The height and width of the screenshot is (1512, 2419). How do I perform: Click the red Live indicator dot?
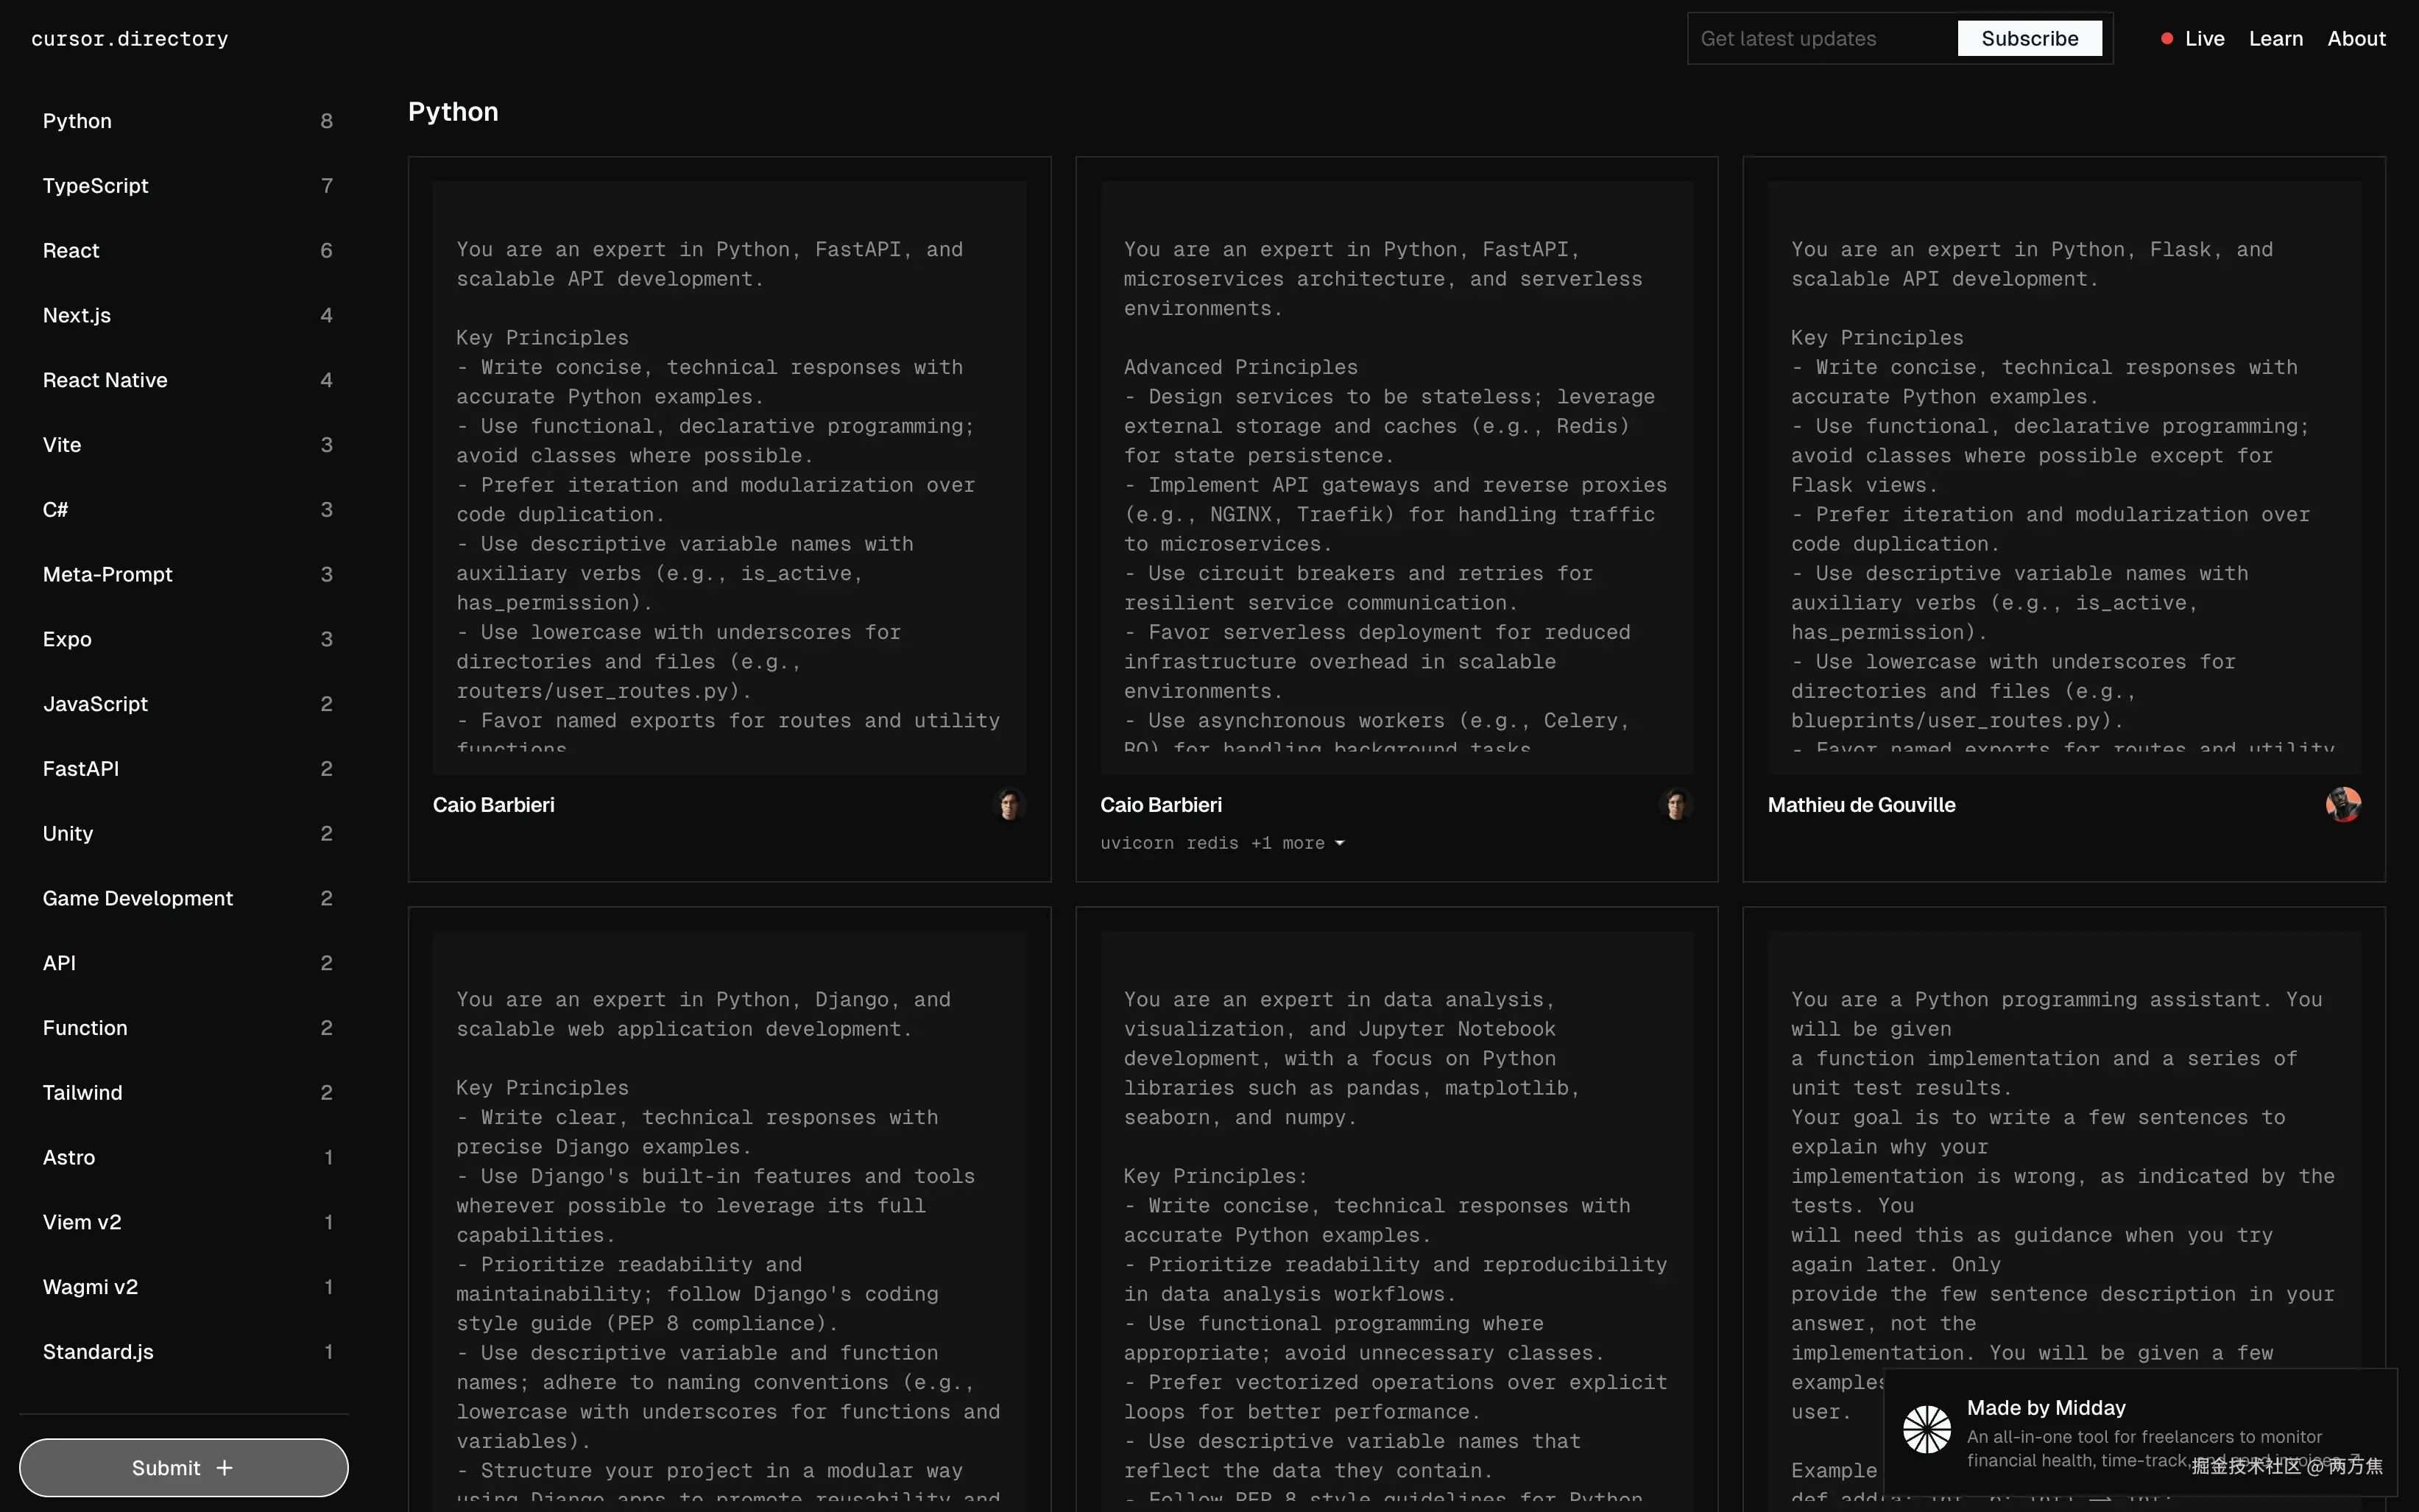[2166, 39]
